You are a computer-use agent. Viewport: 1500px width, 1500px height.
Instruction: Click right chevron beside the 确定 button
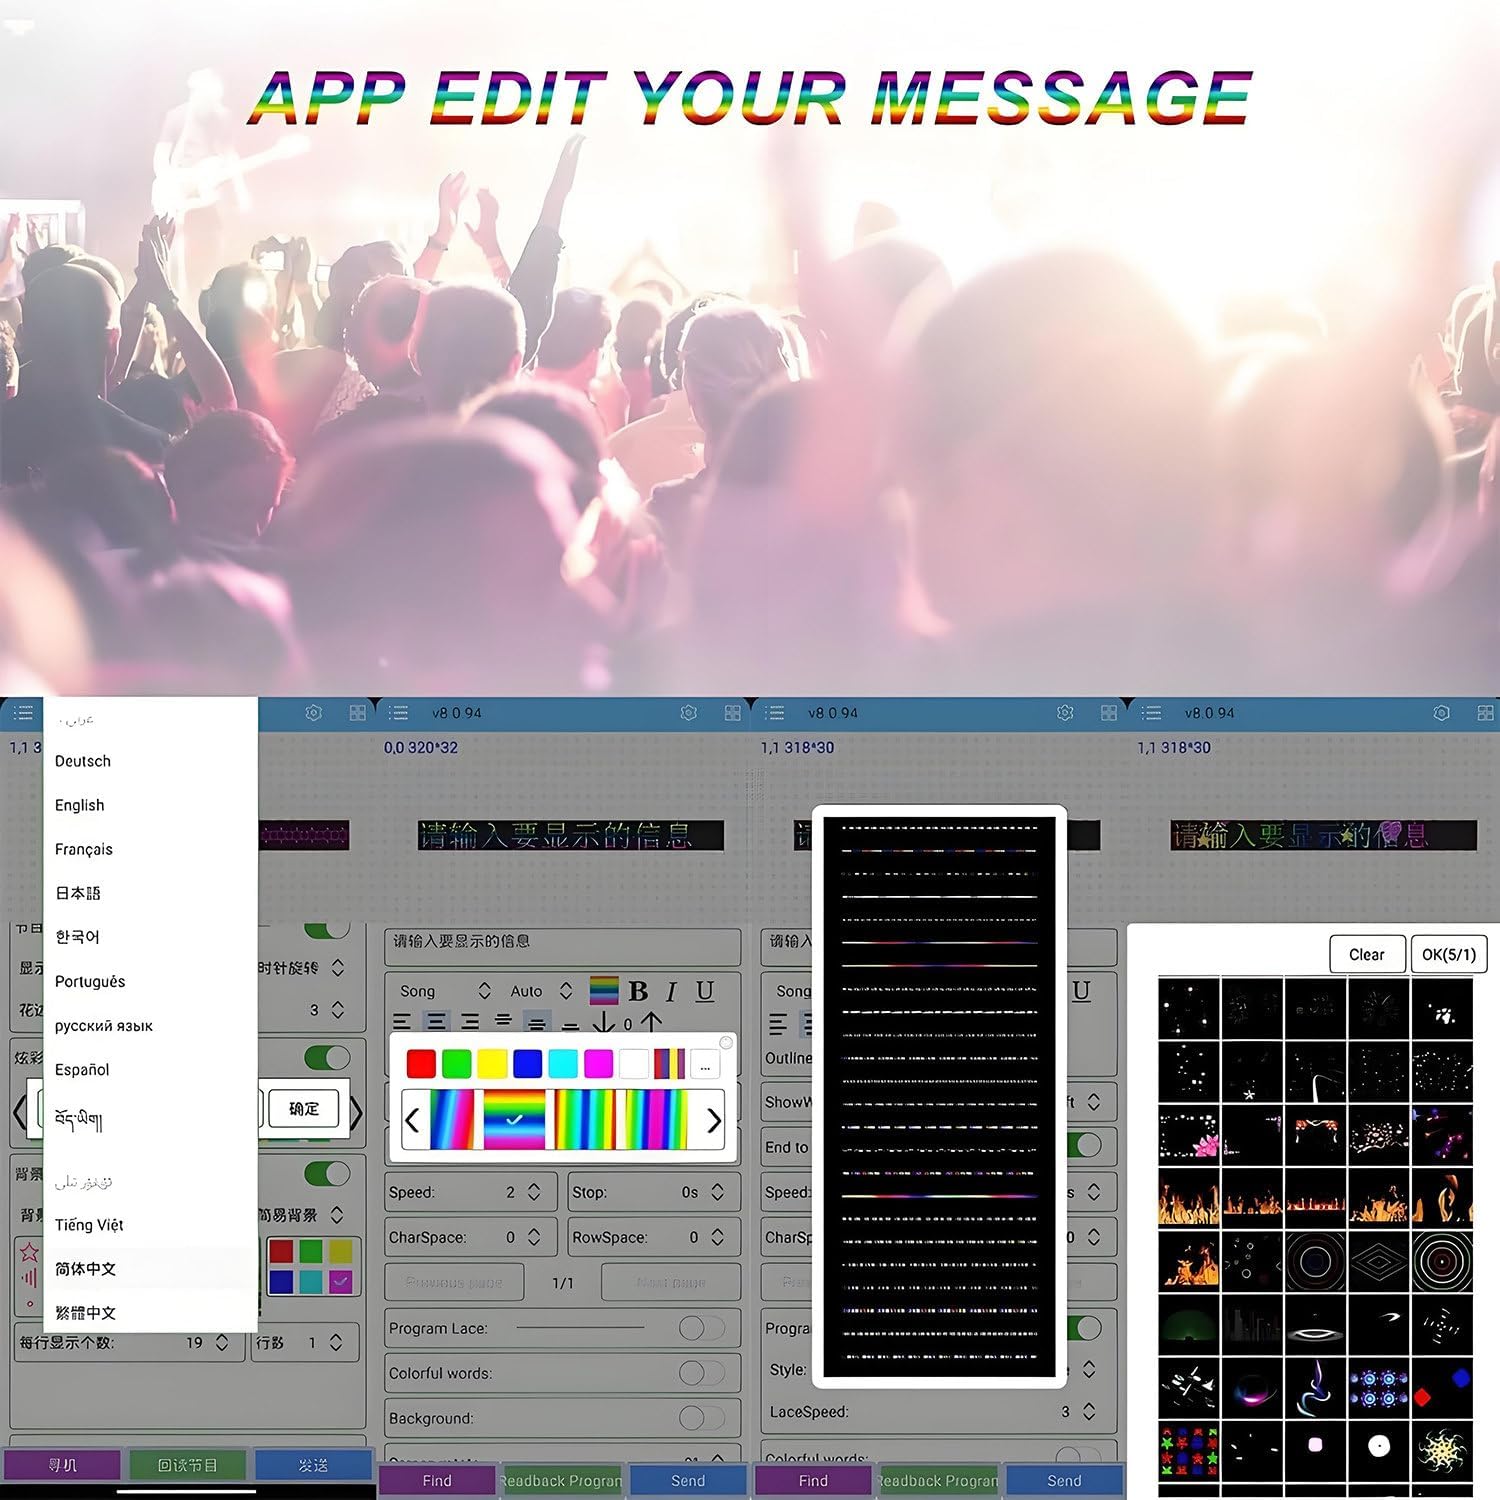pyautogui.click(x=356, y=1112)
